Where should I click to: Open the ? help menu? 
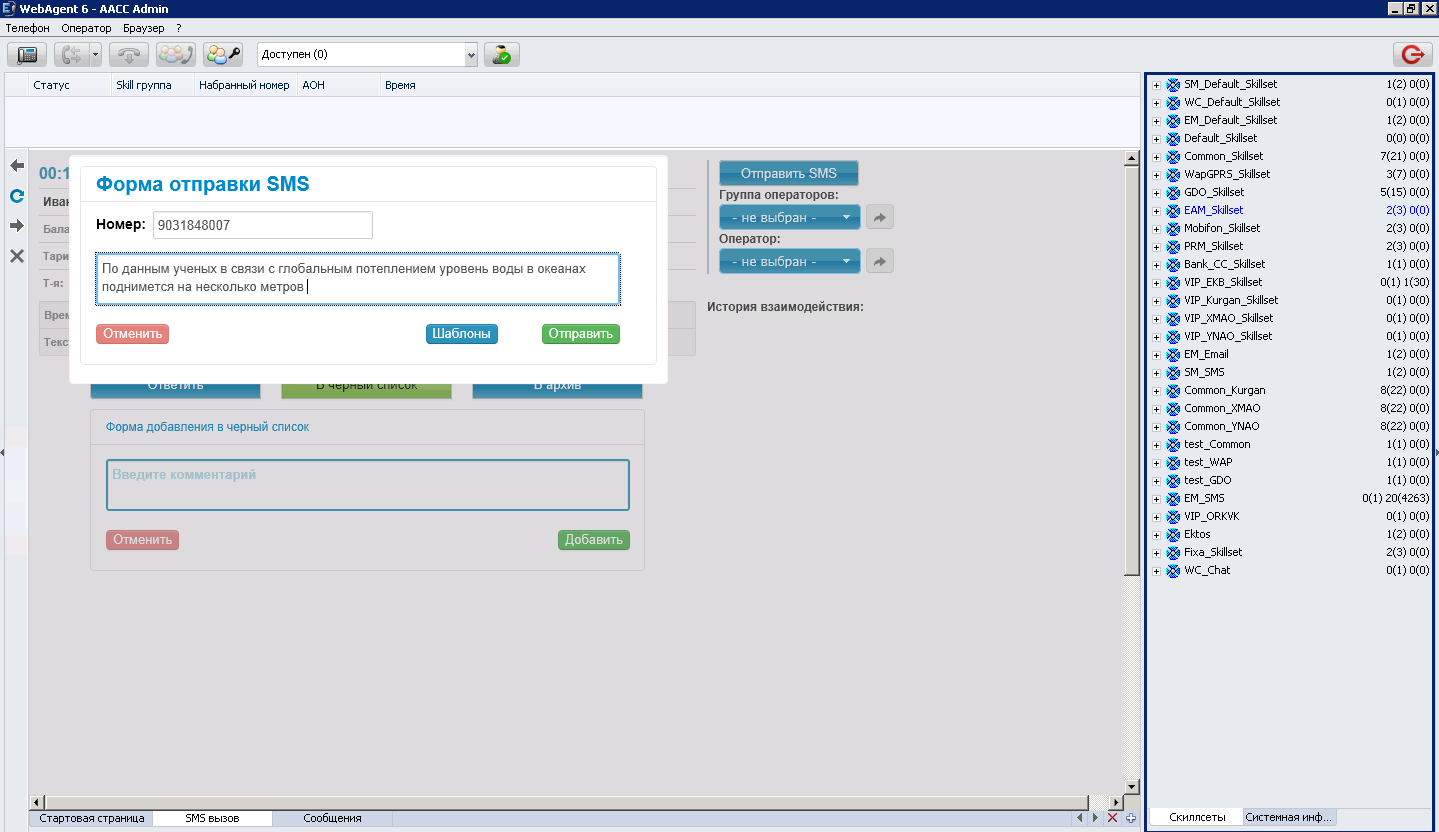[179, 28]
